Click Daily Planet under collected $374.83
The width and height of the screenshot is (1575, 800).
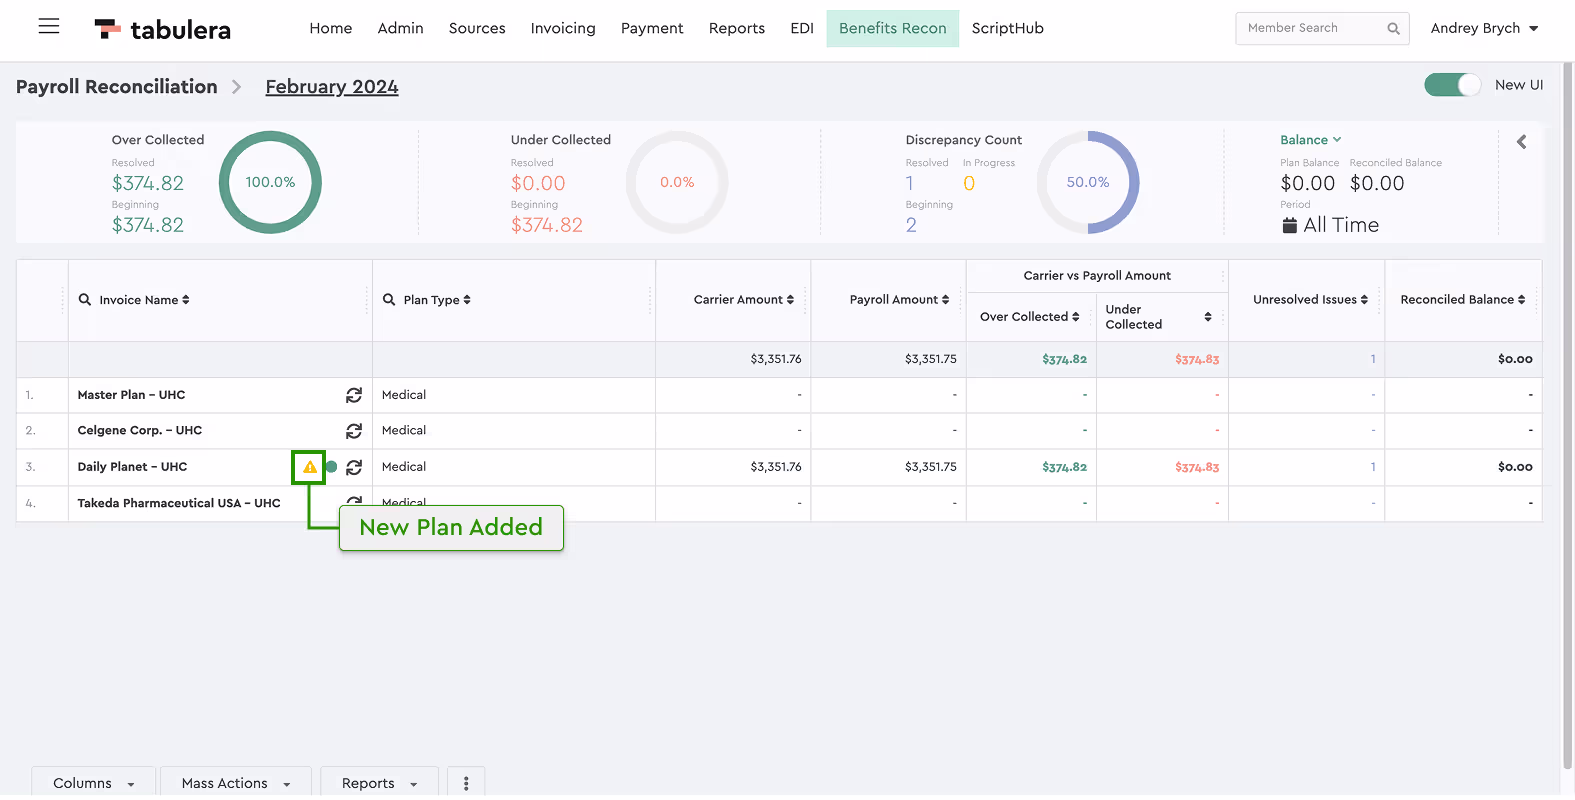tap(1197, 467)
